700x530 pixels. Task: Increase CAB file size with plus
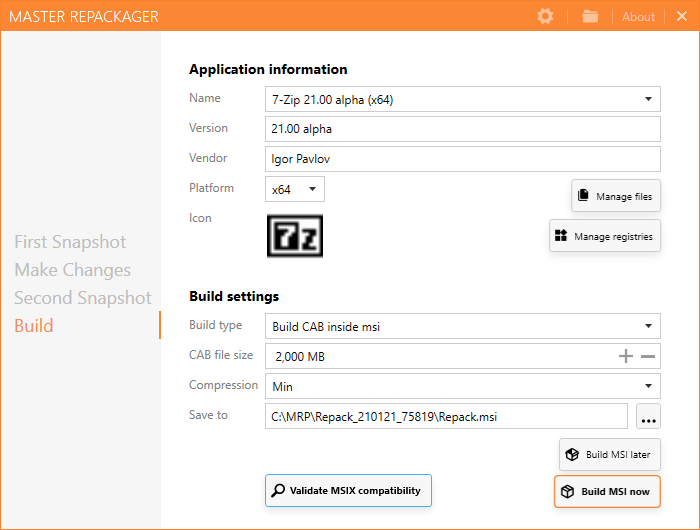pos(626,356)
